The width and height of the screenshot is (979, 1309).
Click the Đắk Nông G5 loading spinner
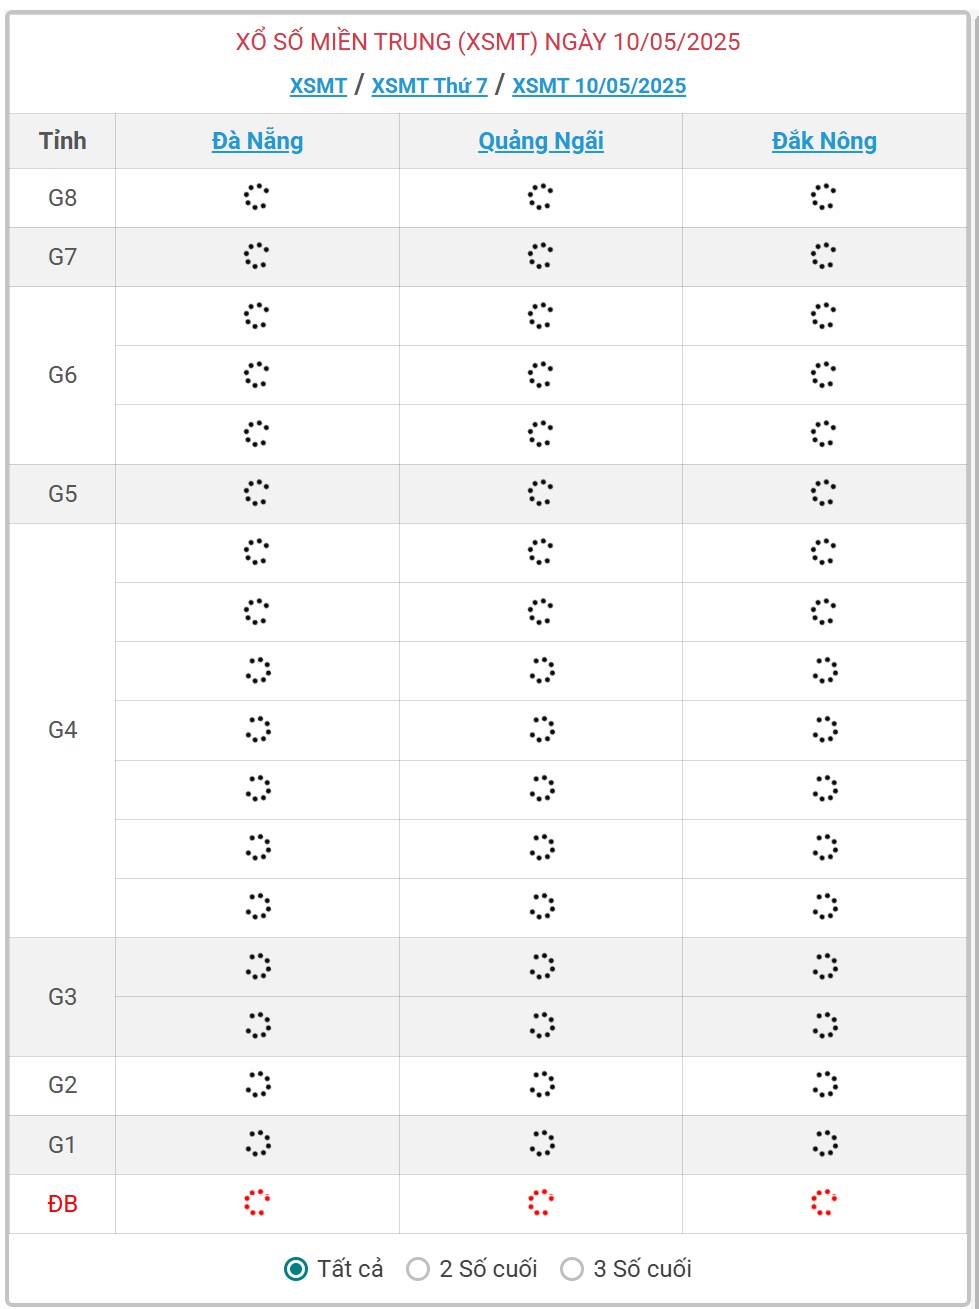point(824,493)
